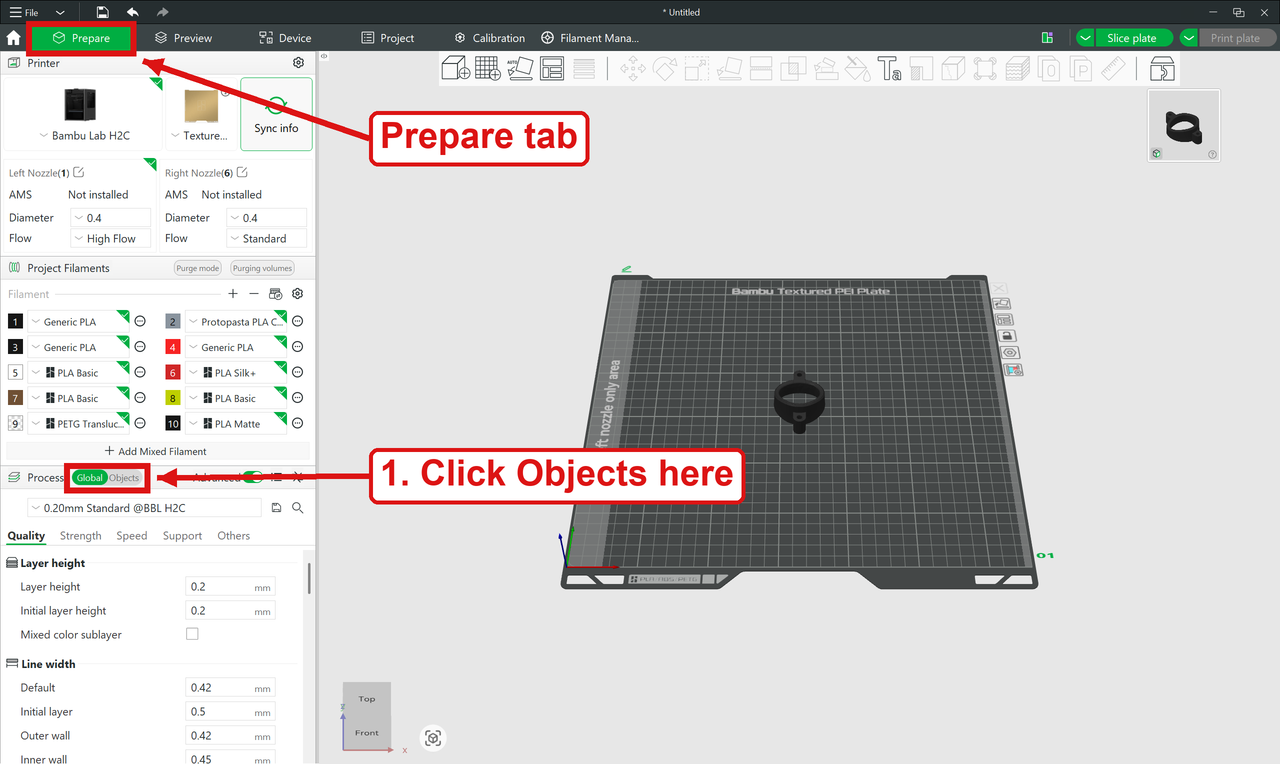This screenshot has height=764, width=1280.
Task: Switch to the Strength settings tab
Action: pos(80,536)
